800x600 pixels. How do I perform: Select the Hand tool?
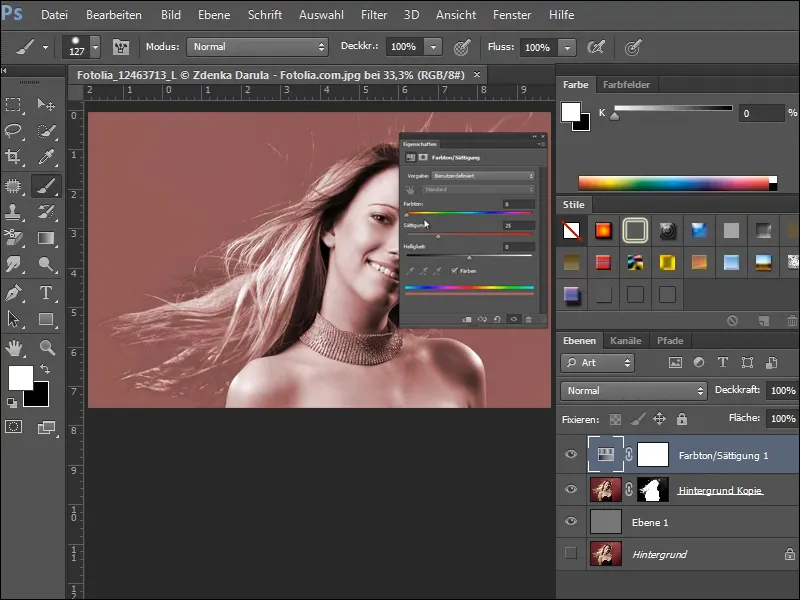tap(13, 348)
